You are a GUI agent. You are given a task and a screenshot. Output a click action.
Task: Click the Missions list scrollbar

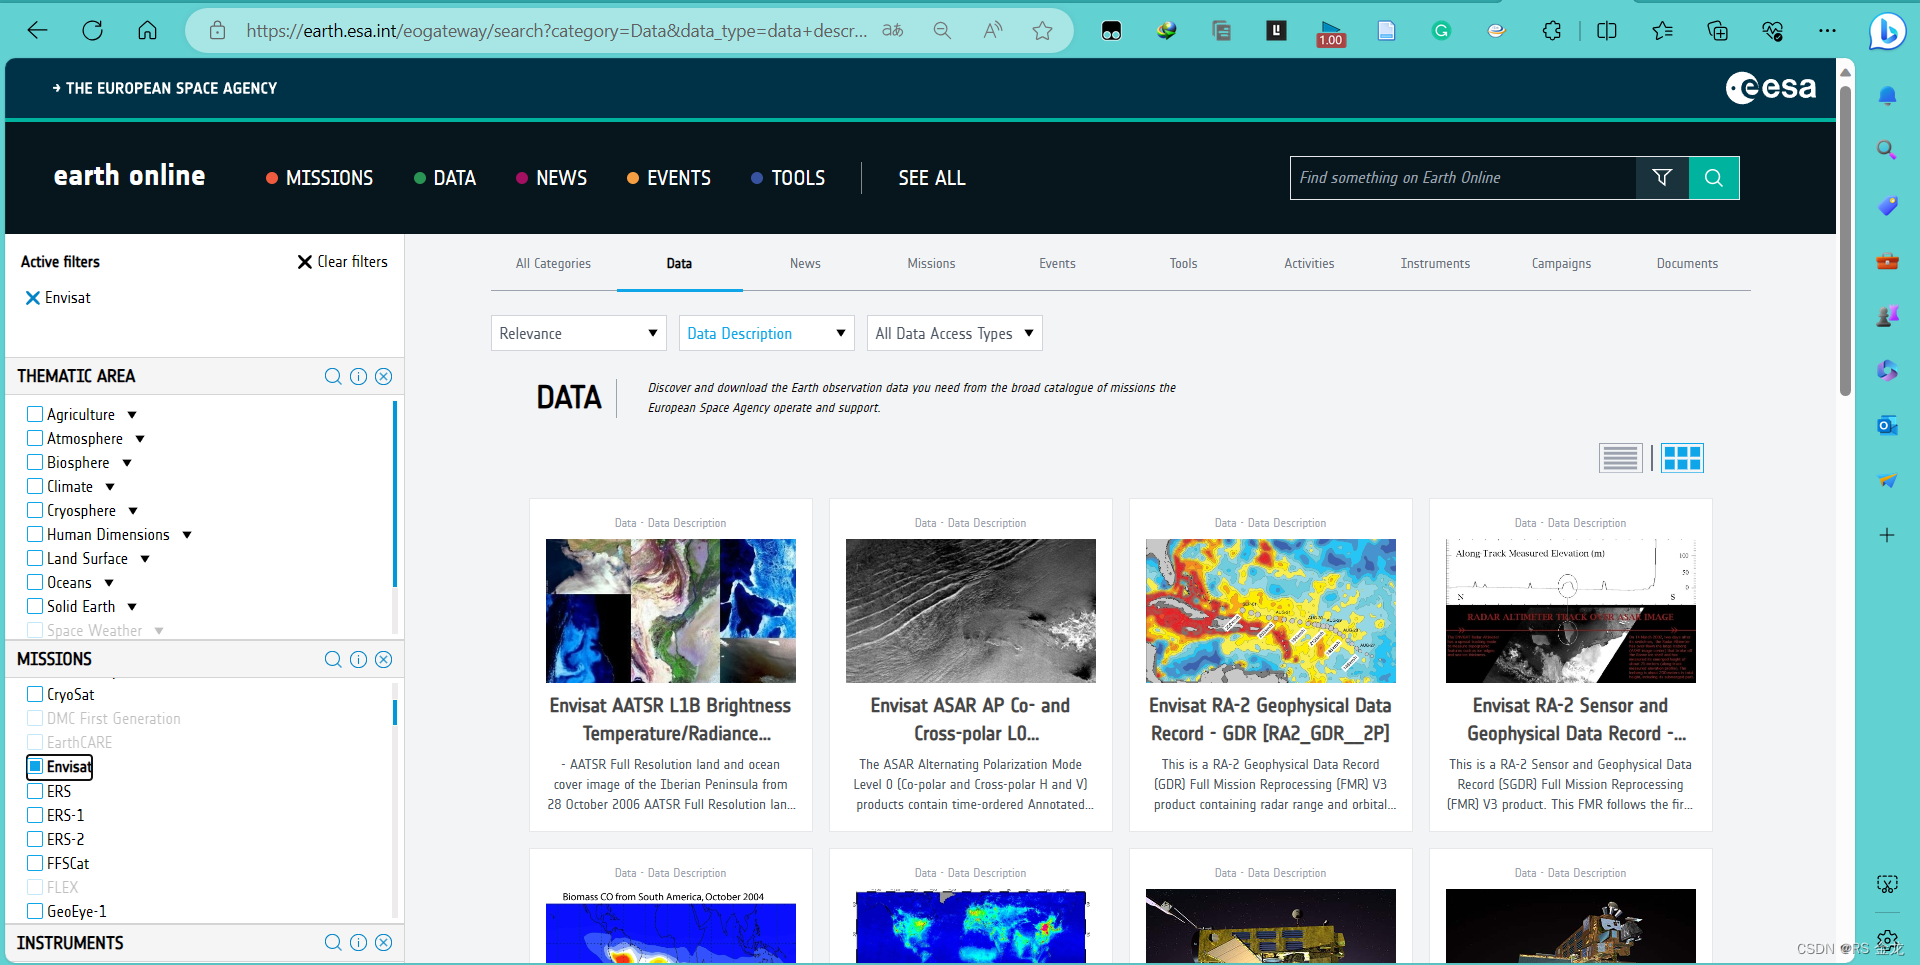[395, 712]
